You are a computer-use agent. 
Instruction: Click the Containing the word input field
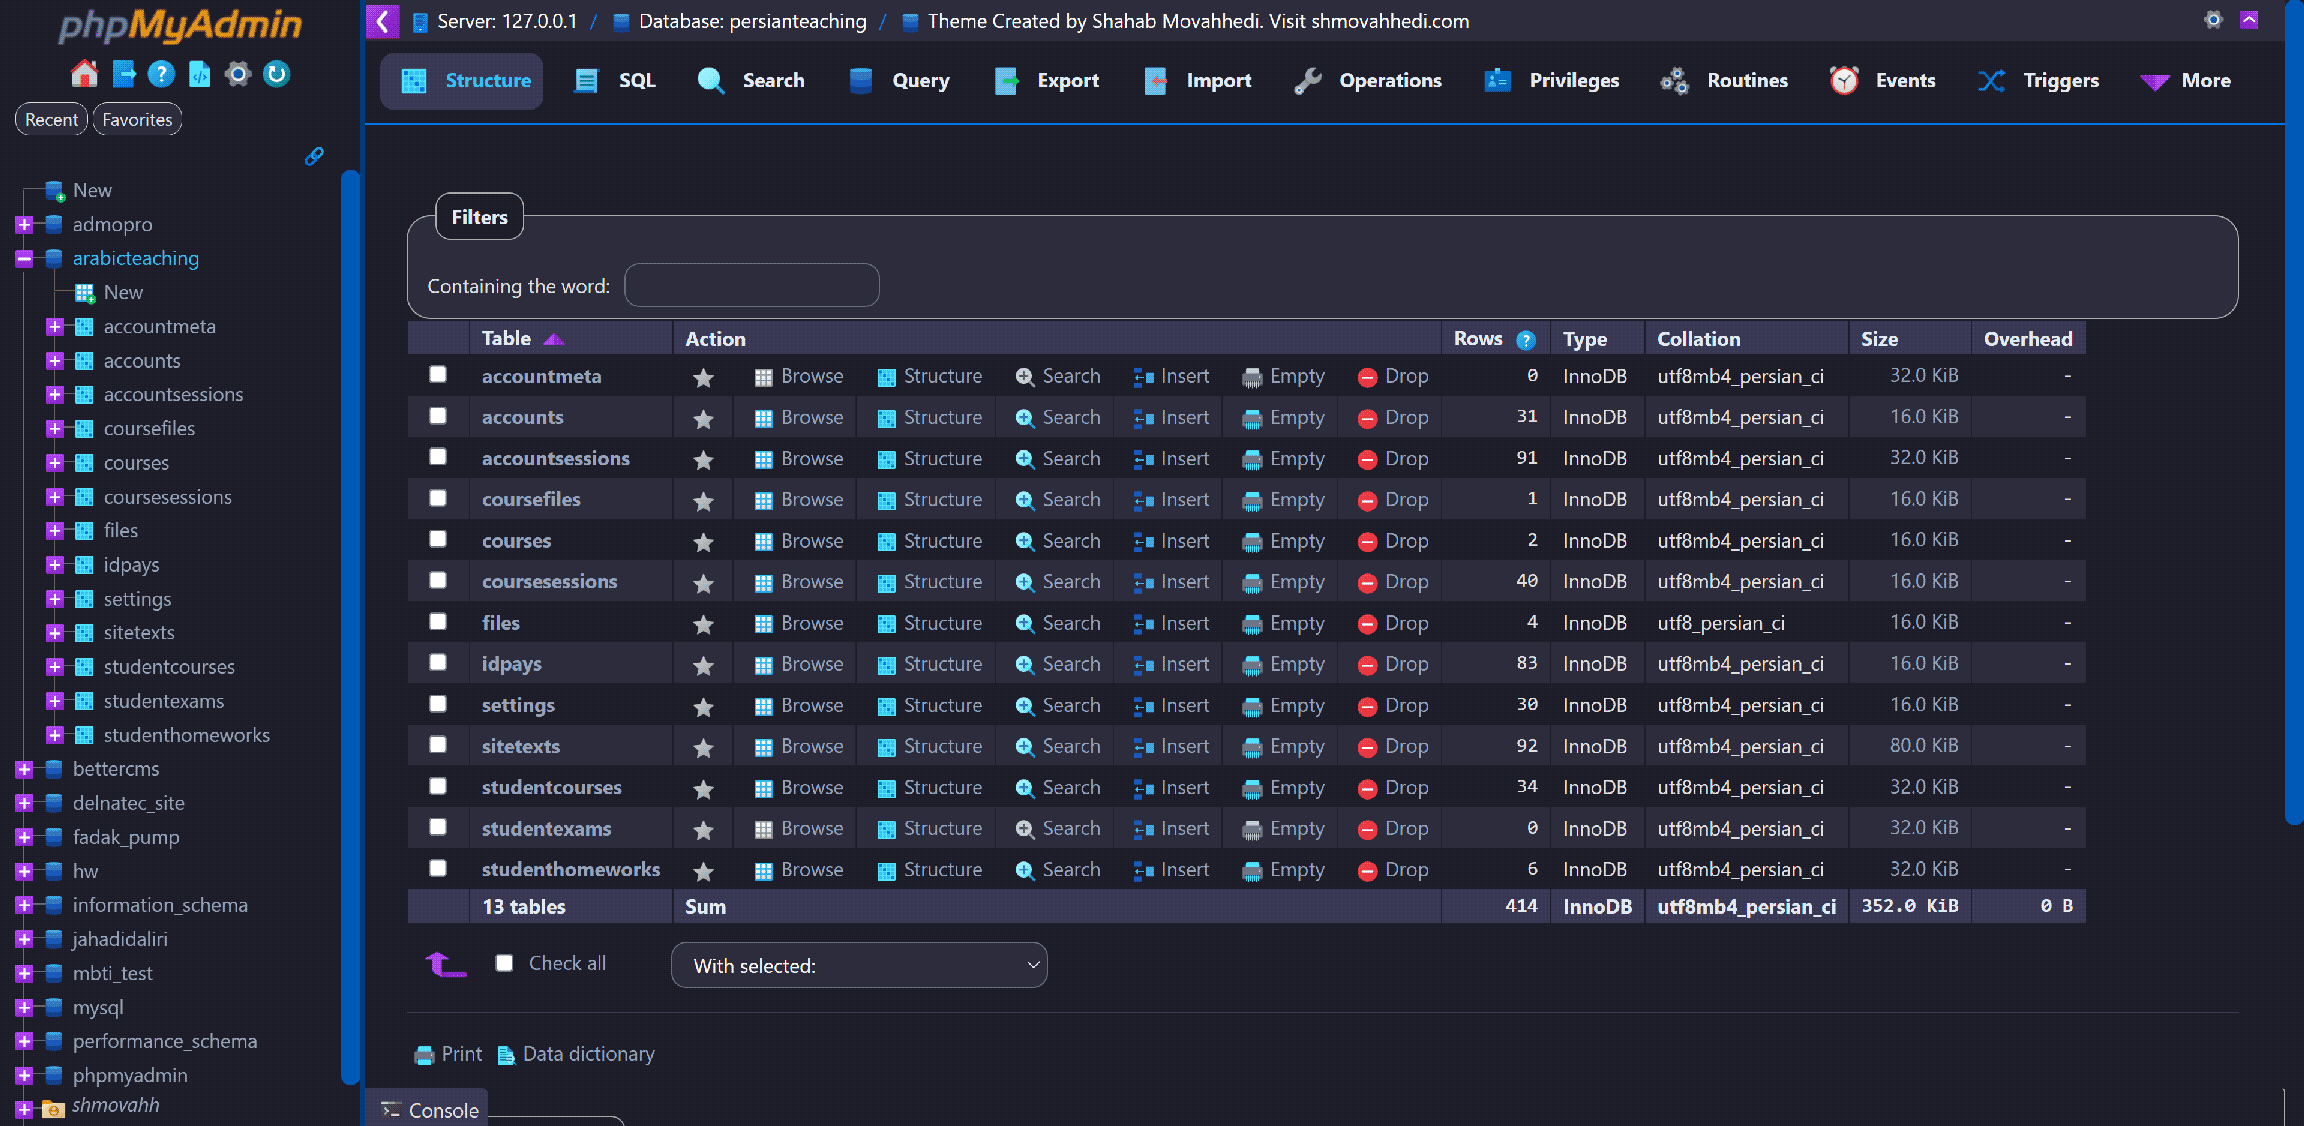coord(752,285)
